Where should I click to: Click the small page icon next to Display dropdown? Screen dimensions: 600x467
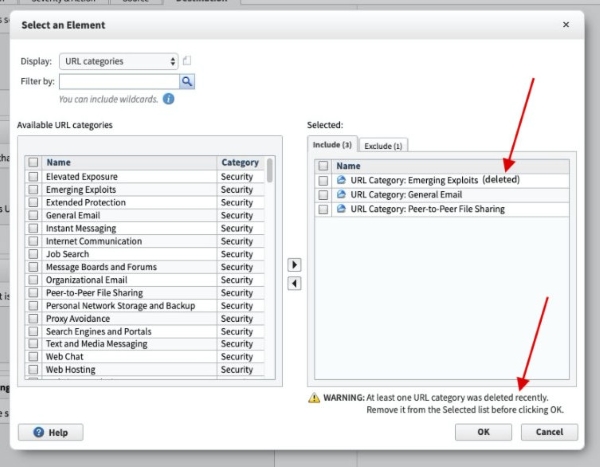click(187, 61)
